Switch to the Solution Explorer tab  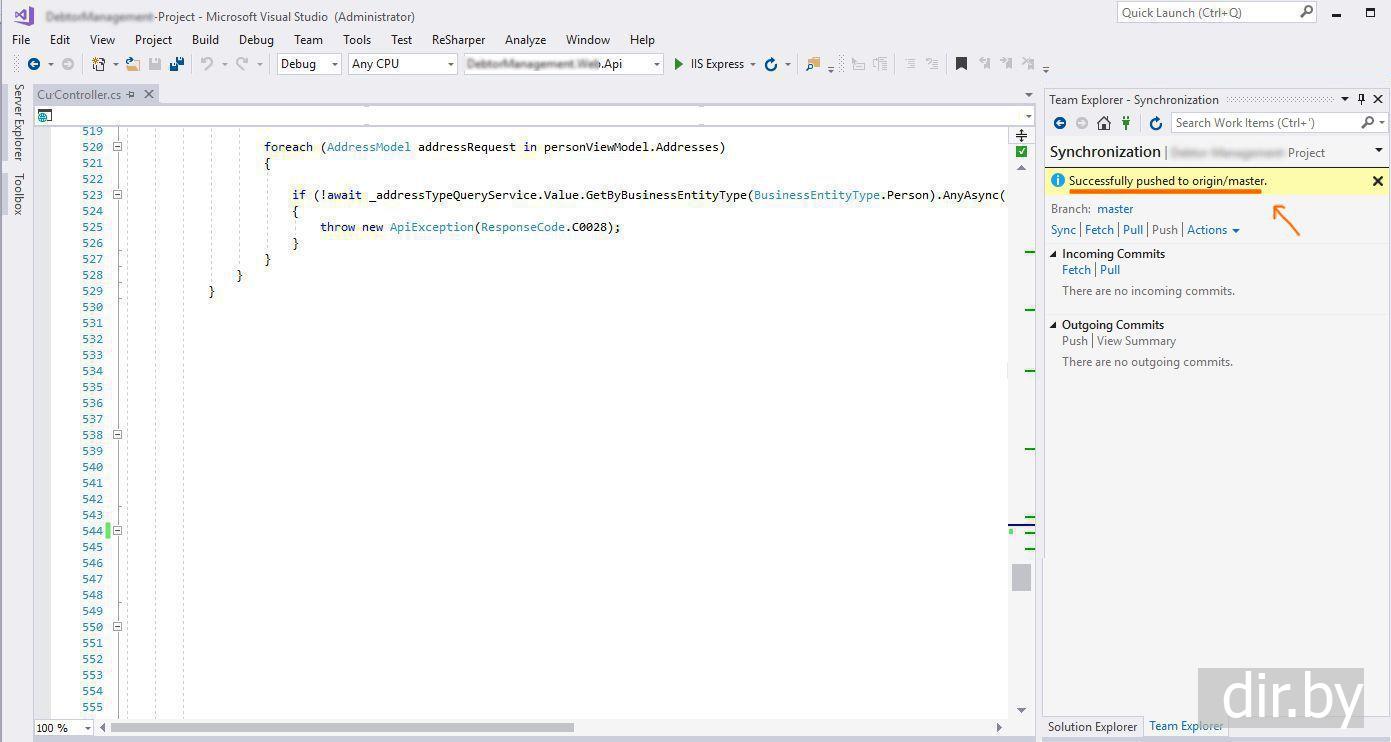pyautogui.click(x=1092, y=727)
